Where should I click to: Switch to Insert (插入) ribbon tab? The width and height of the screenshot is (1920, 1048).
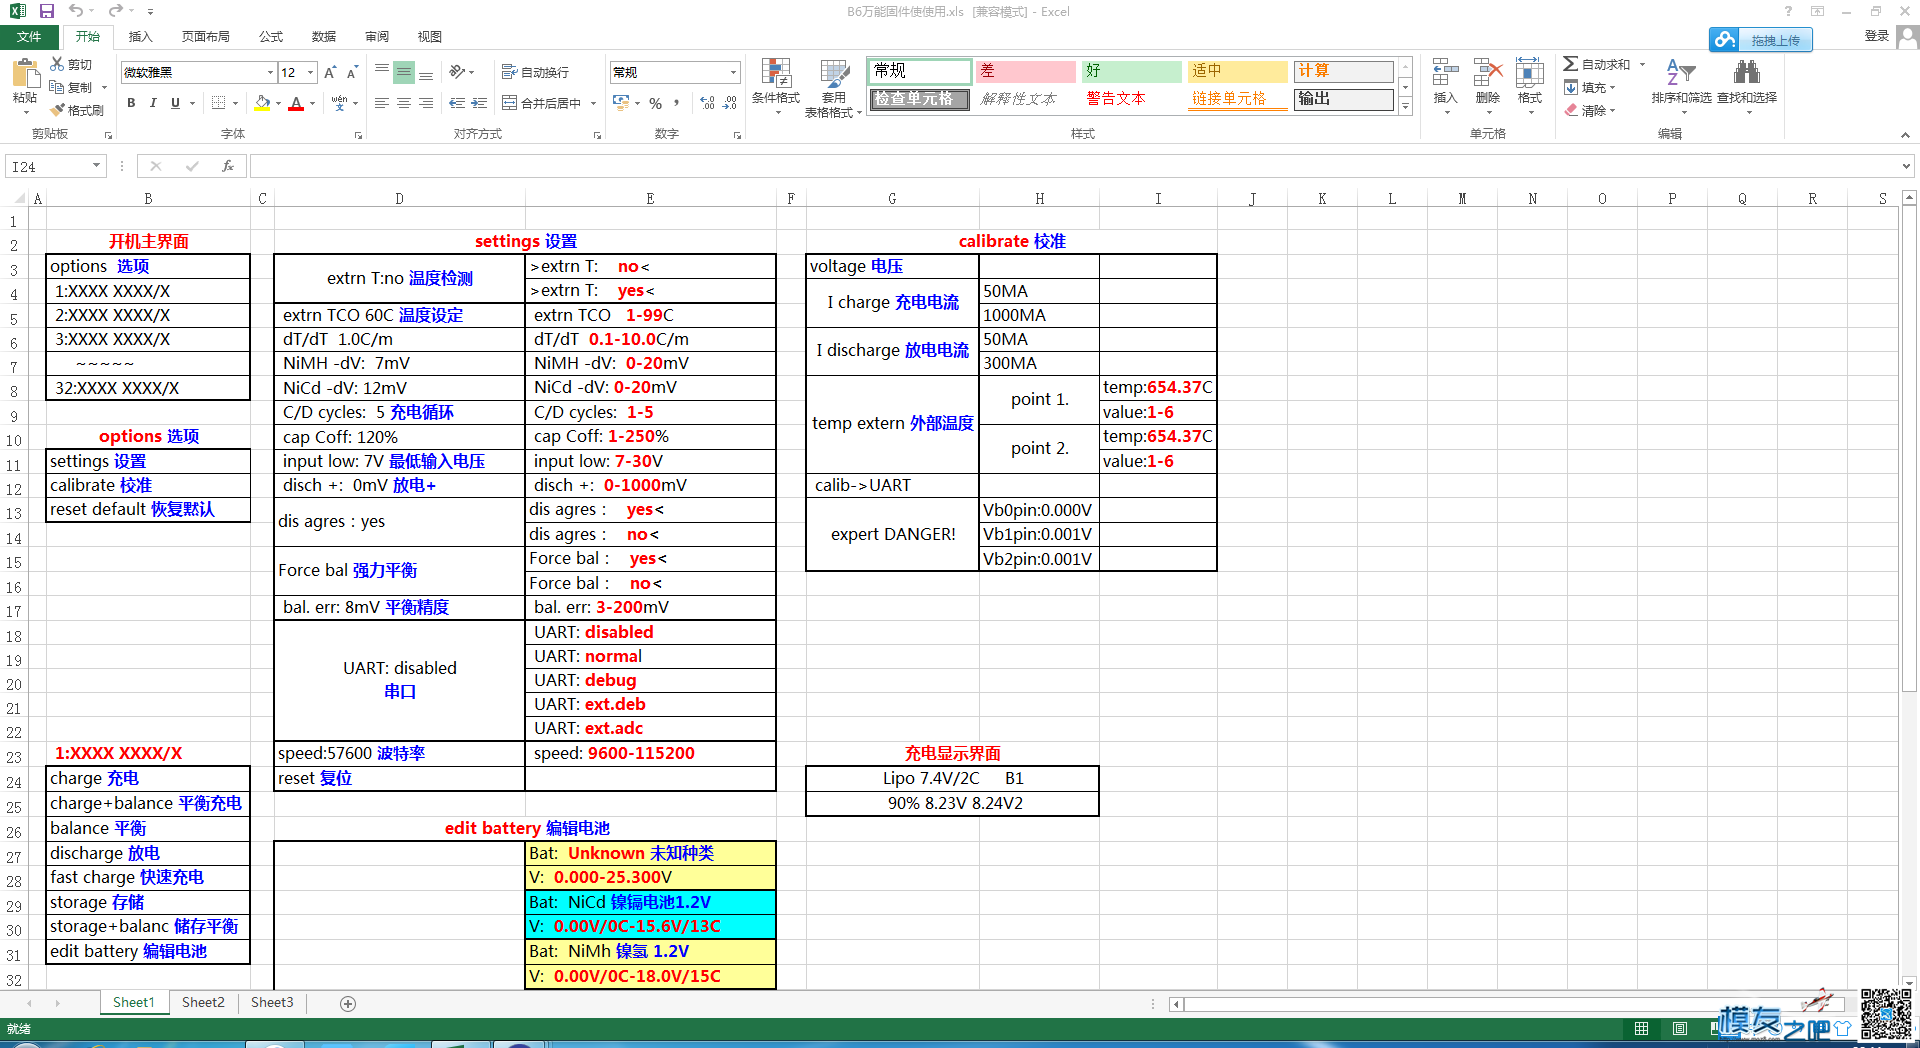[140, 37]
